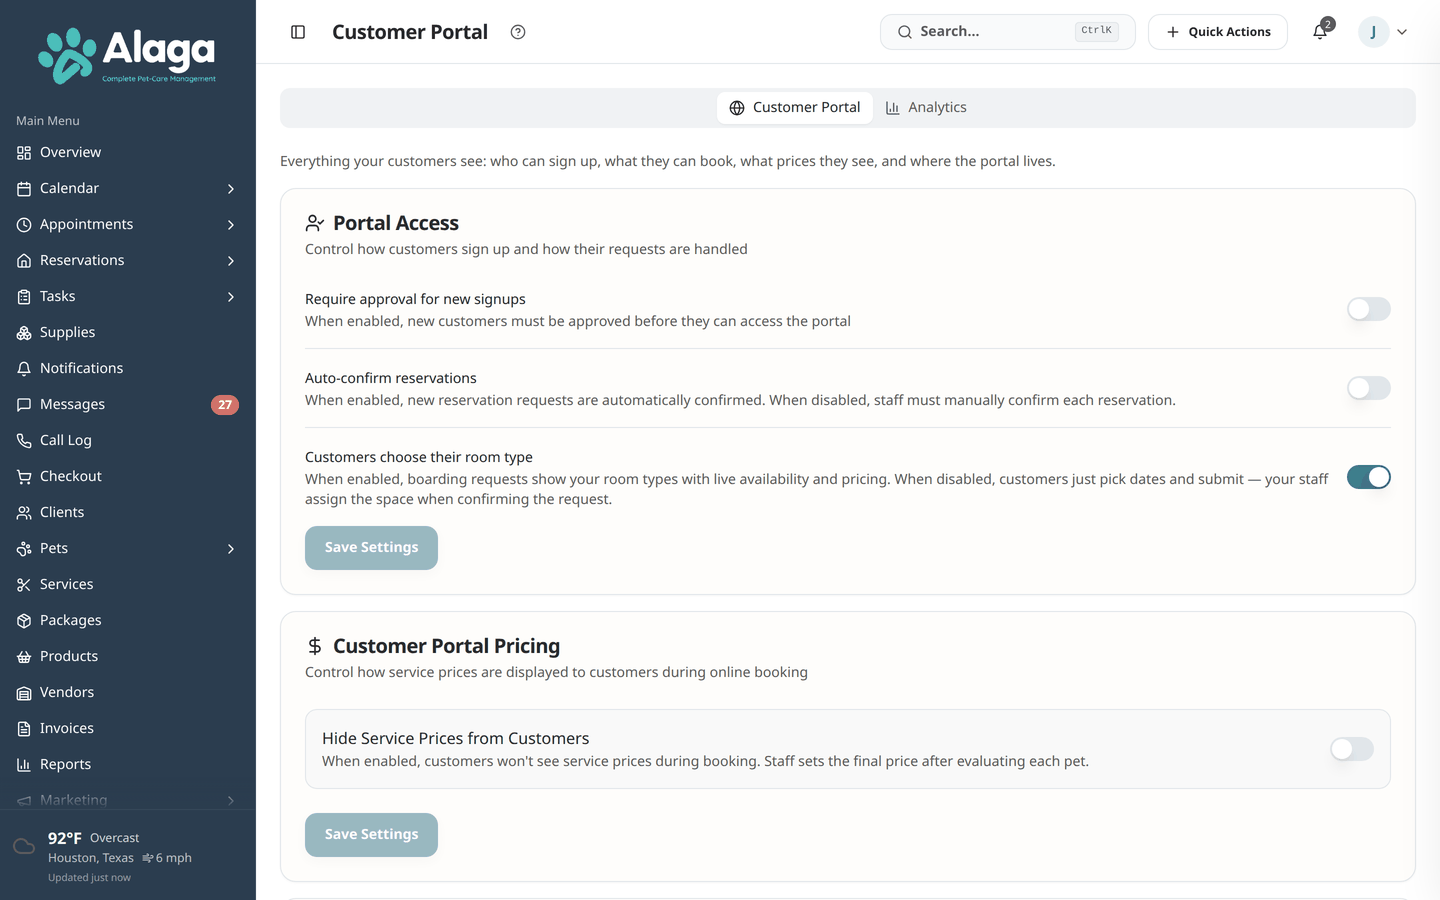This screenshot has width=1440, height=900.
Task: Click the Call Log phone icon
Action: coord(24,441)
